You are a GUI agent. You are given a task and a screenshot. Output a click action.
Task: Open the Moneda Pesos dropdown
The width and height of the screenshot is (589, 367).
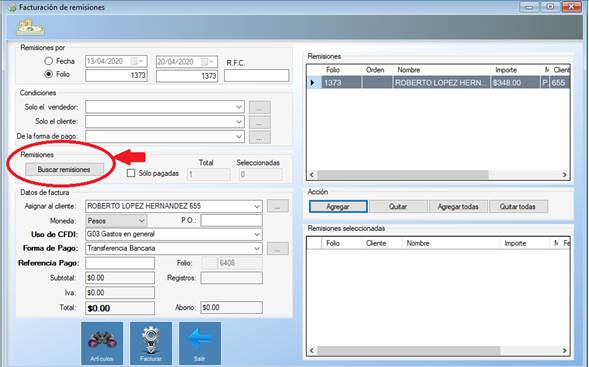click(141, 221)
